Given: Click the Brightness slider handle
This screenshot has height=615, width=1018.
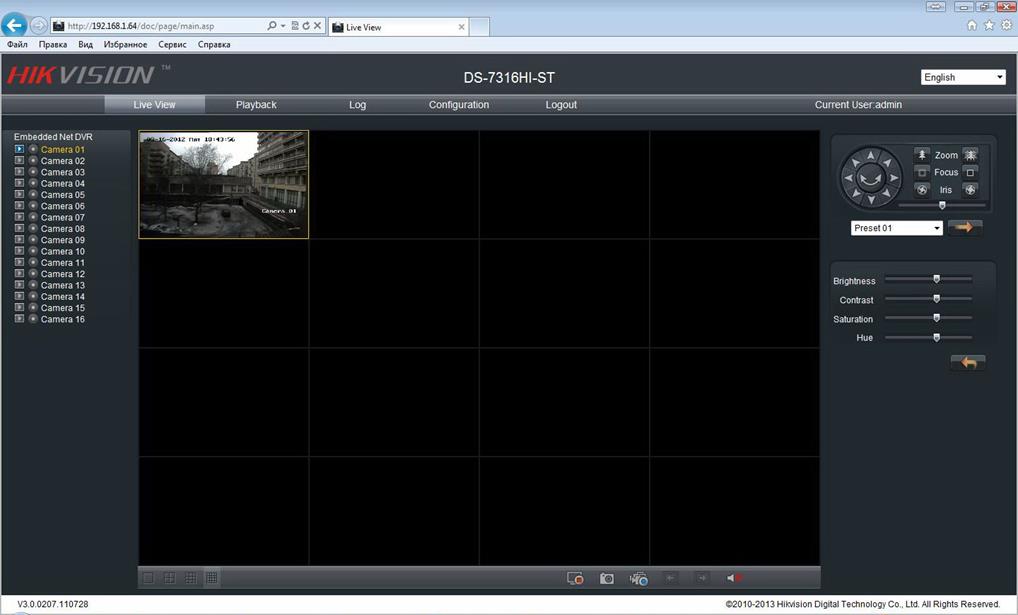Looking at the screenshot, I should click(936, 280).
